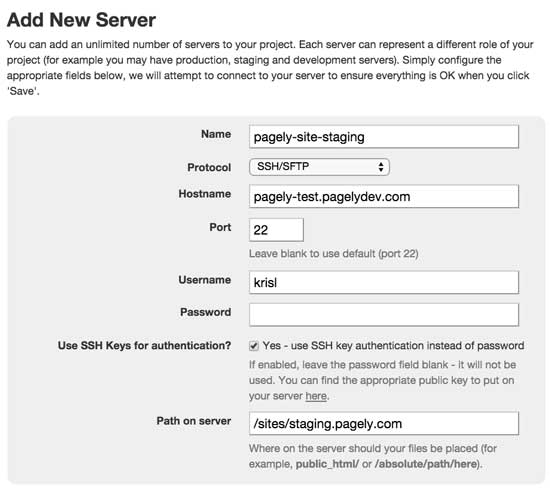This screenshot has width=550, height=496.
Task: Select the Username field with krisl
Action: coord(384,282)
